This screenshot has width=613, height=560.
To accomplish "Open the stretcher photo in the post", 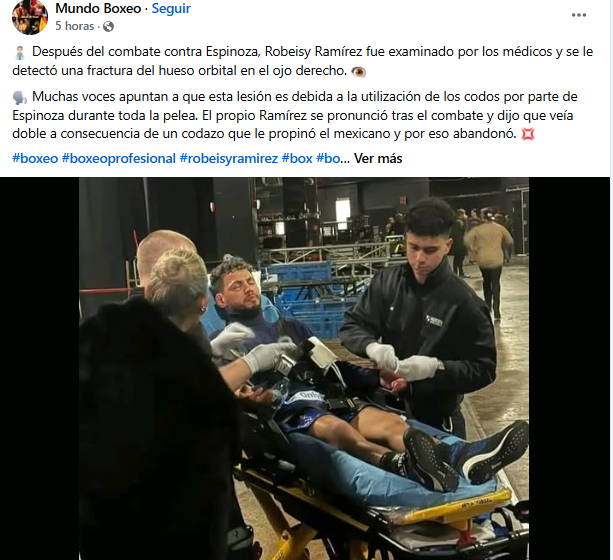I will pyautogui.click(x=304, y=368).
